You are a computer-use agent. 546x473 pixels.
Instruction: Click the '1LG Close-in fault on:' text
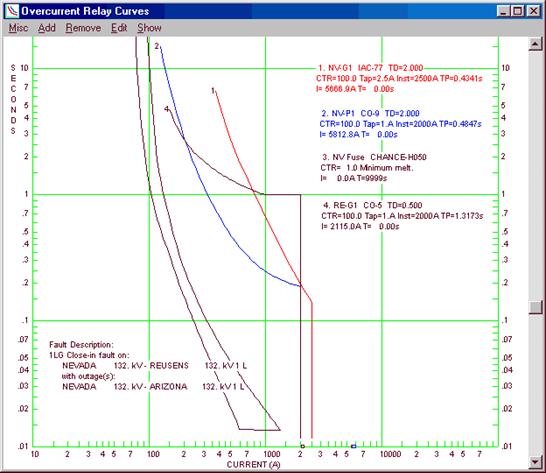89,355
